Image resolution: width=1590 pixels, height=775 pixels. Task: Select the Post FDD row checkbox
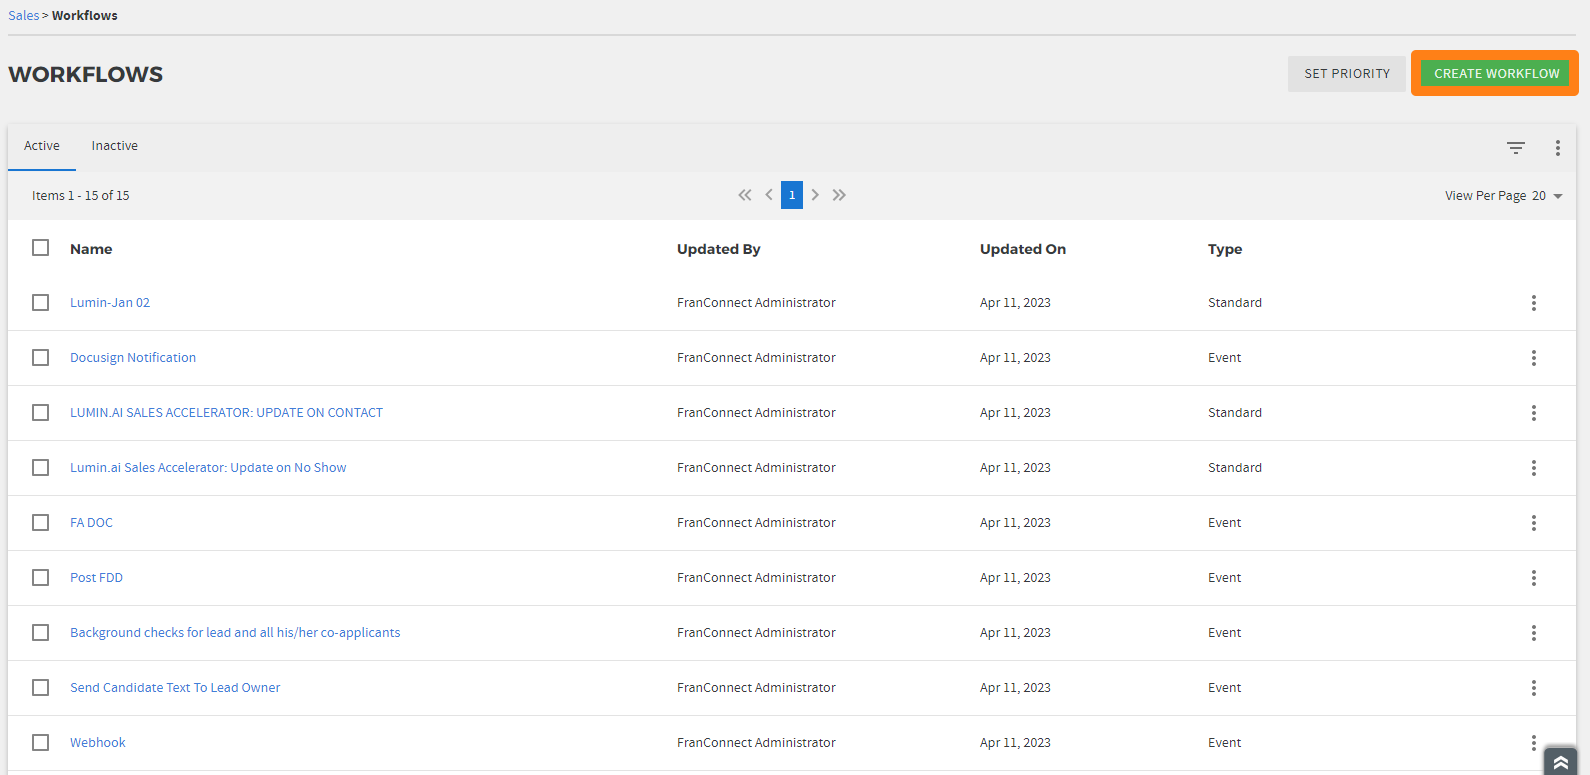pyautogui.click(x=40, y=577)
